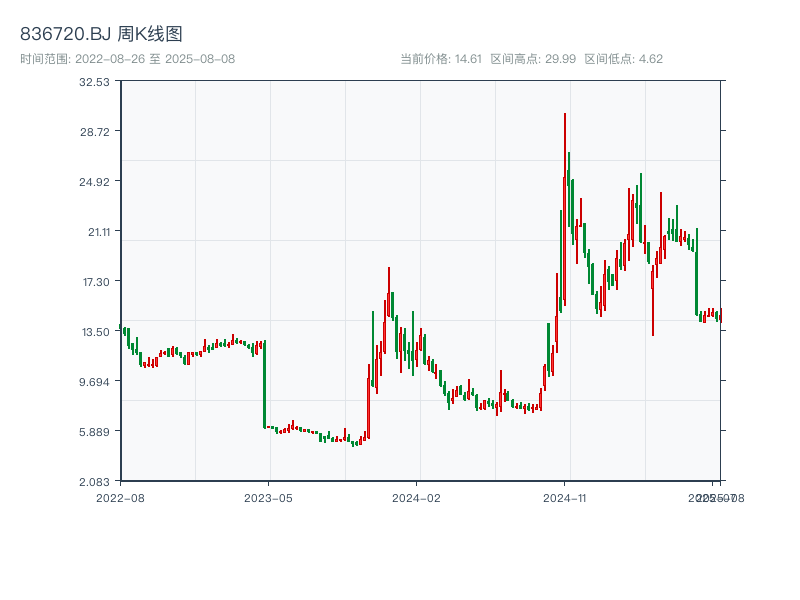800x600 pixels.
Task: Click the period high label 区间高点: 29.99
Action: (x=533, y=59)
